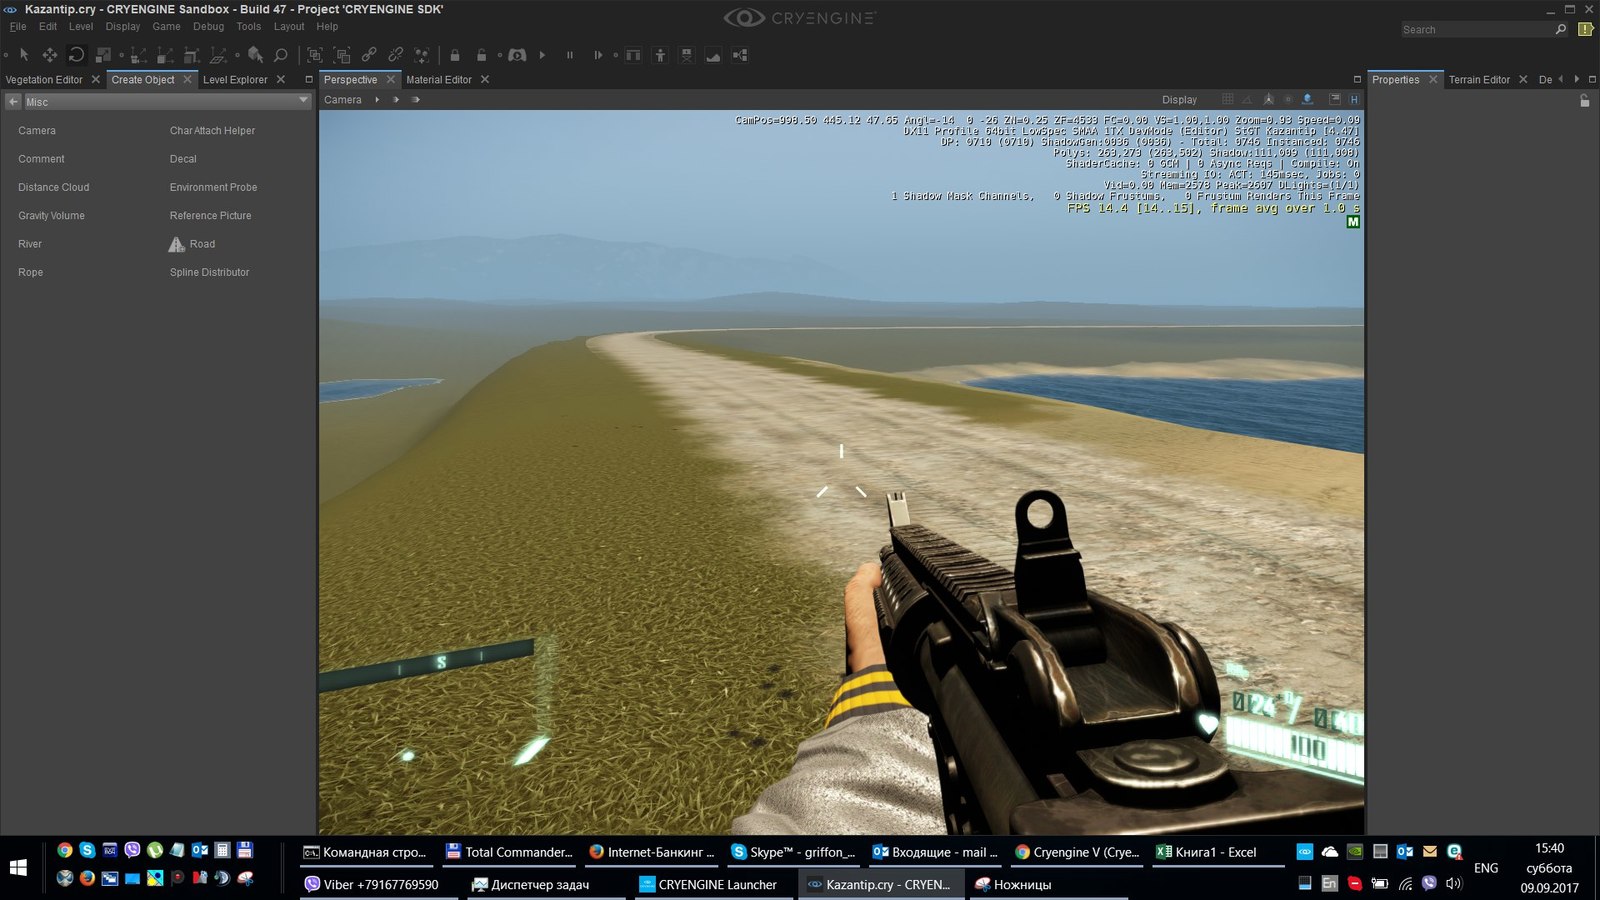Image resolution: width=1600 pixels, height=900 pixels.
Task: Click the Unlink objects broken chain icon
Action: (396, 55)
